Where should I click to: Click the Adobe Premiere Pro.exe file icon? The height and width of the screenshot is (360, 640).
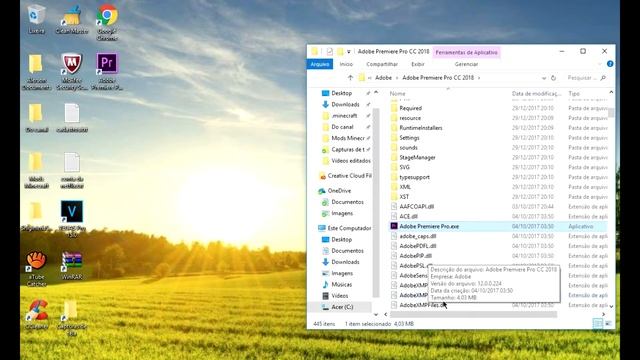[x=394, y=226]
